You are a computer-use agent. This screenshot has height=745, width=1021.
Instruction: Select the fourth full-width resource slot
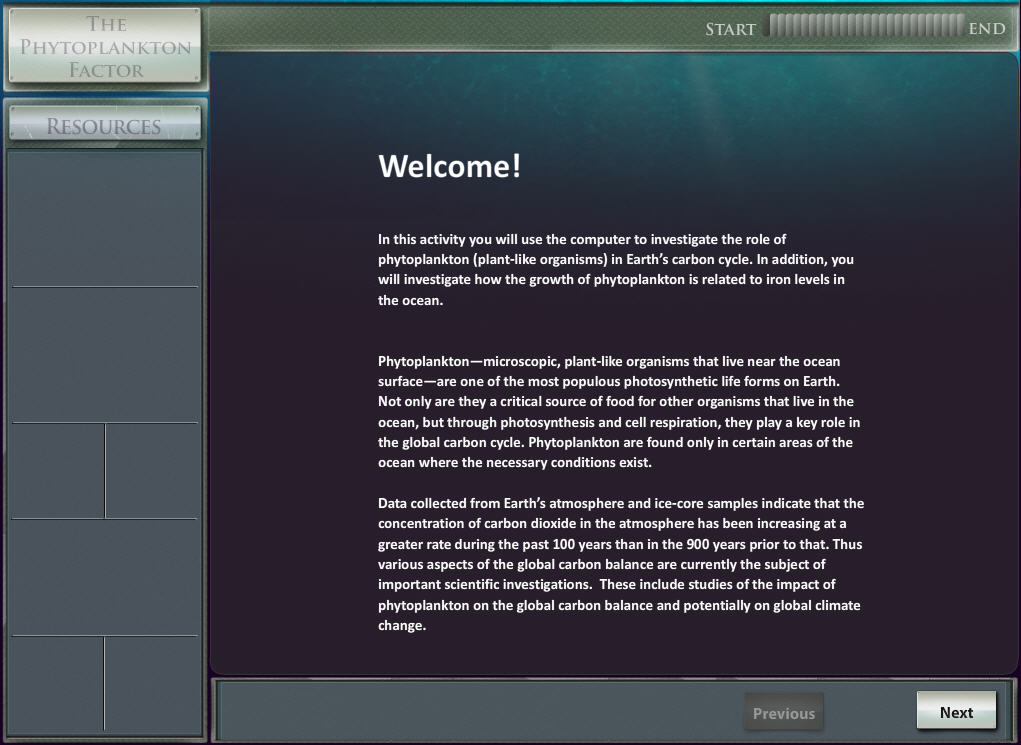[104, 575]
